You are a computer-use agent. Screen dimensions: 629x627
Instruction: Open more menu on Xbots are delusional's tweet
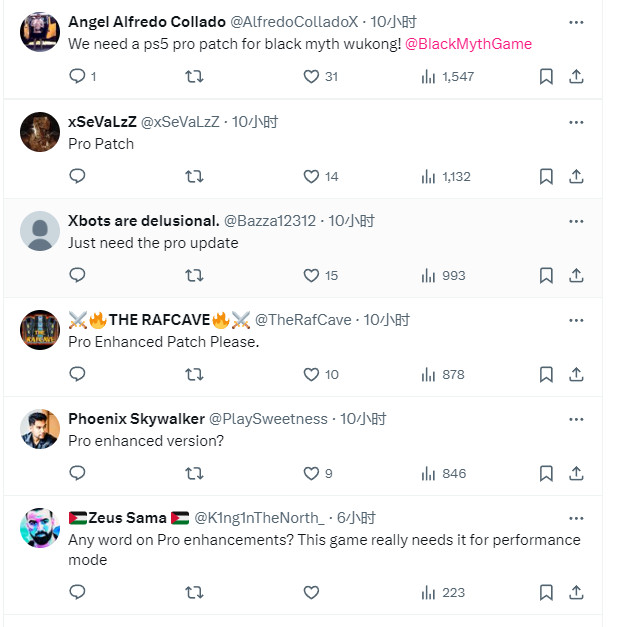(576, 221)
